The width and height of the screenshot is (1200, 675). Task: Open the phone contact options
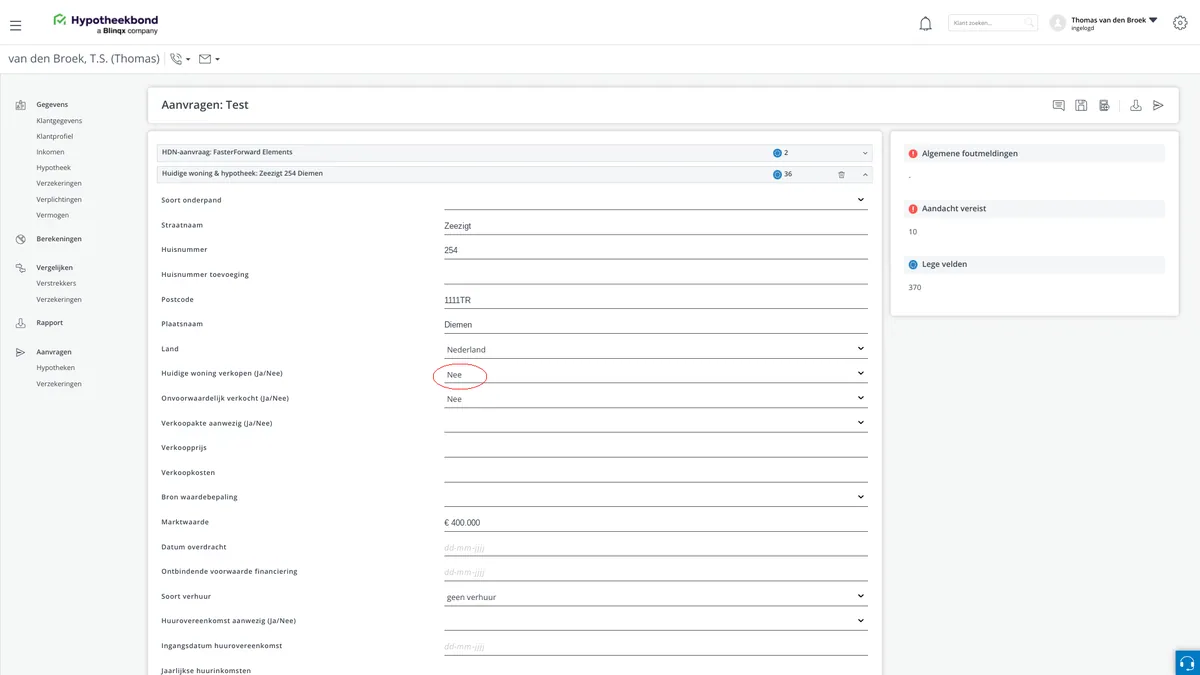coord(180,59)
